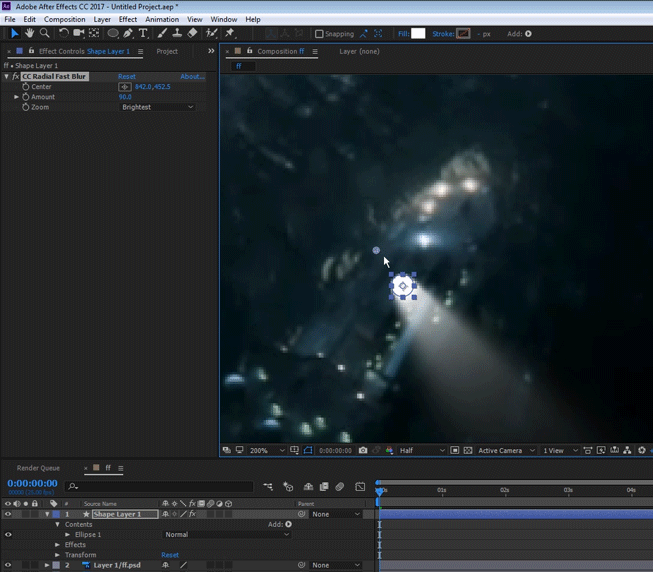
Task: Take a snapshot with the camera icon
Action: click(x=362, y=451)
